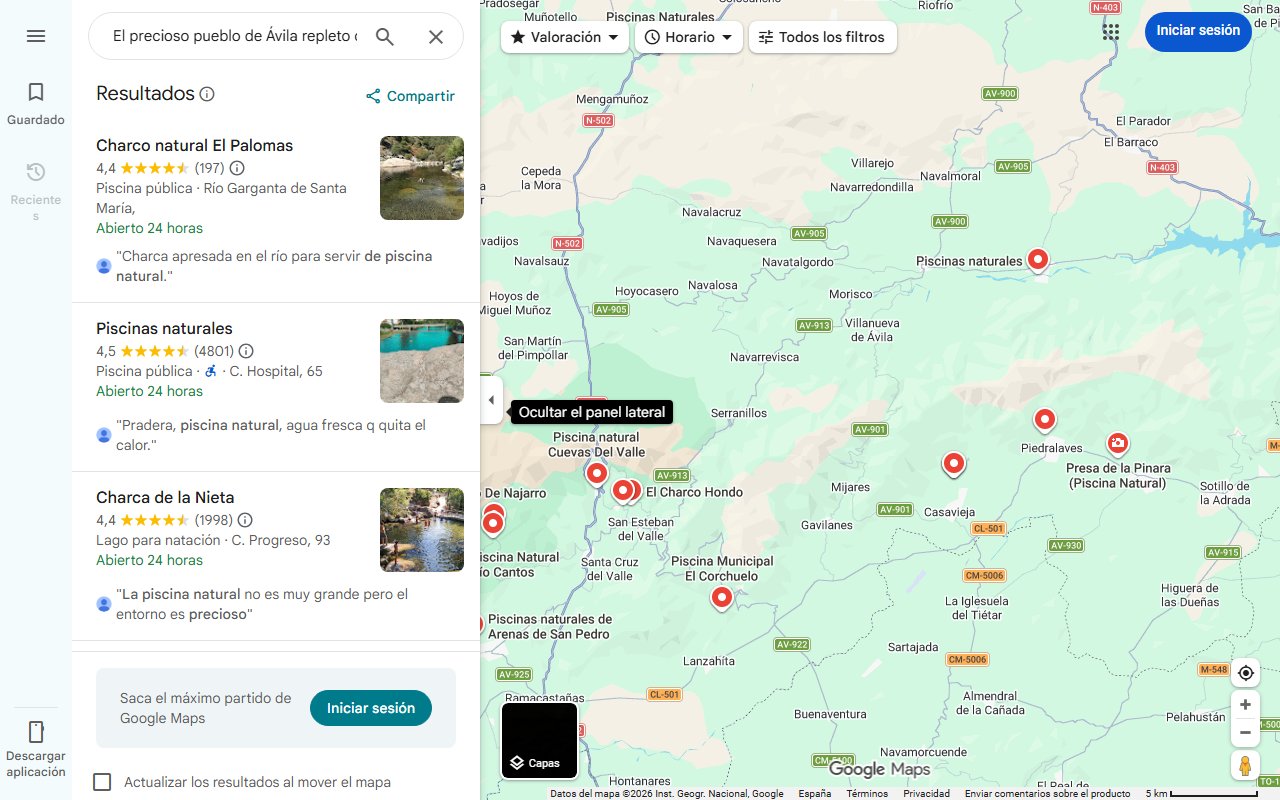Open Todos los filtros options
Screen dimensions: 1280x800
coord(822,37)
